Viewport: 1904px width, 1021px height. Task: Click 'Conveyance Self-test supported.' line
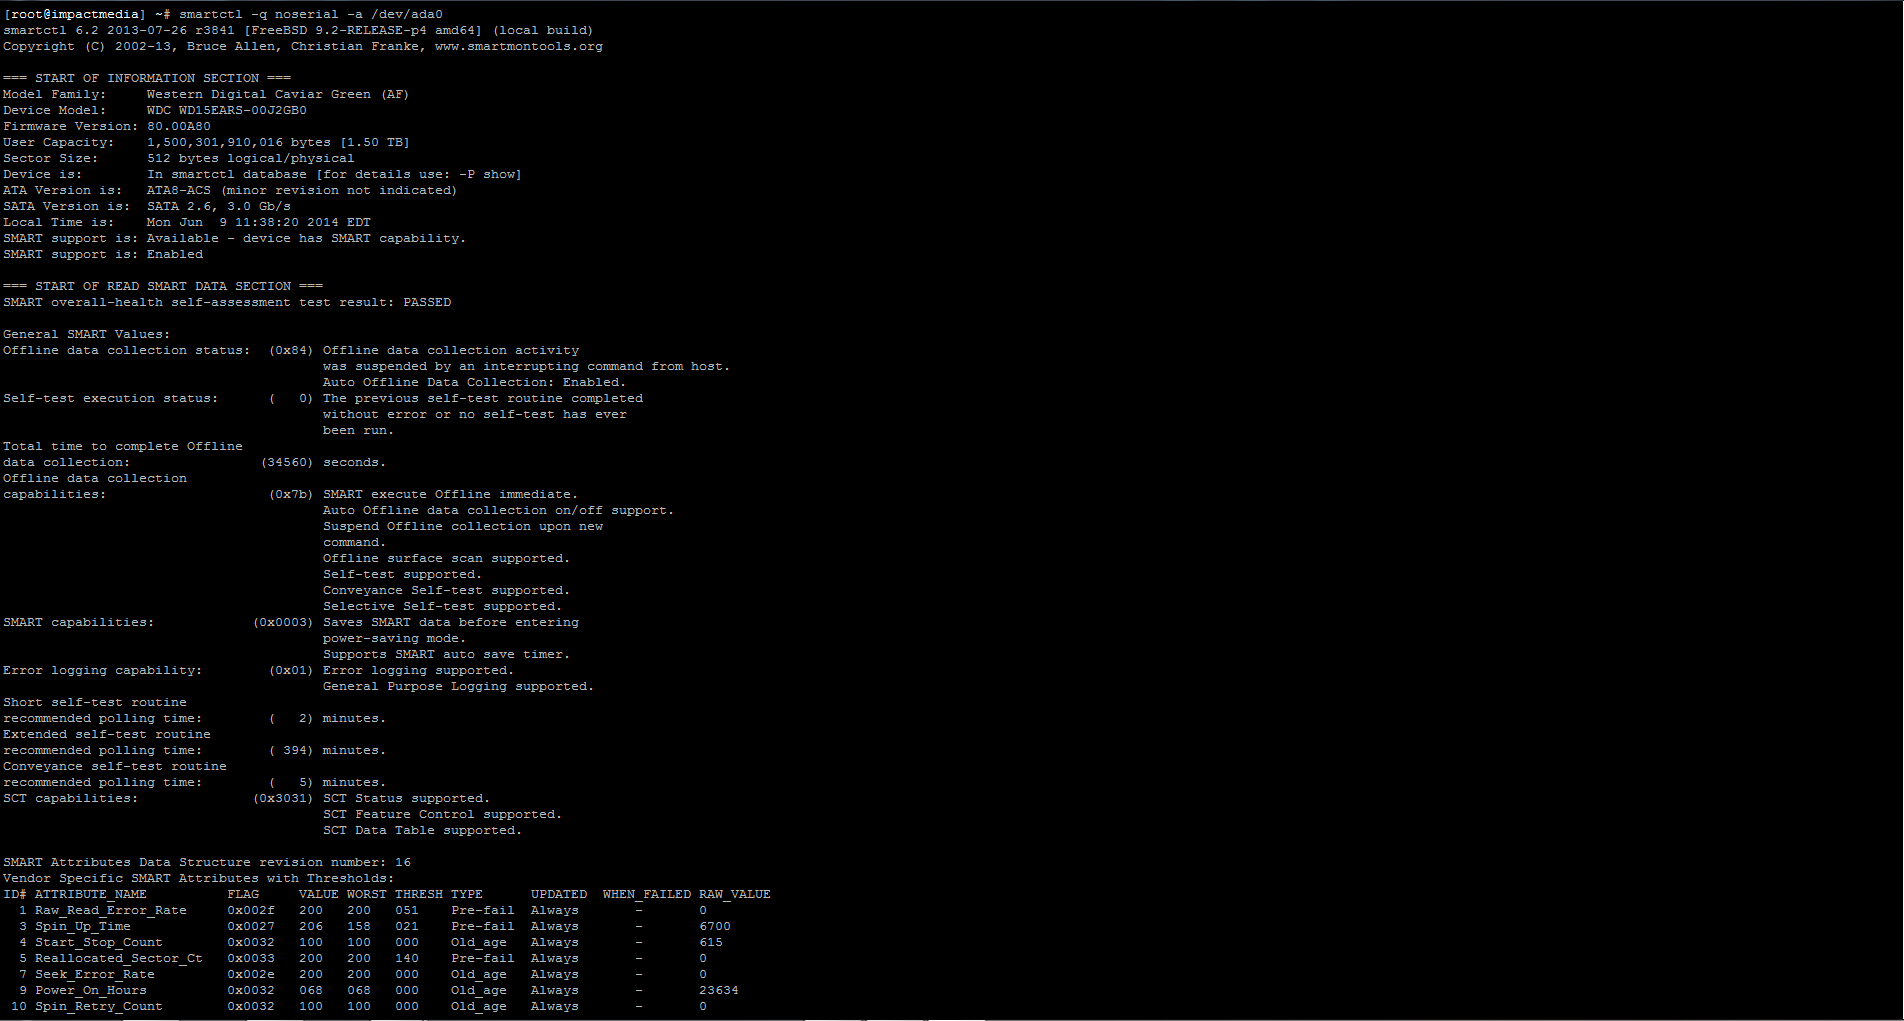446,591
